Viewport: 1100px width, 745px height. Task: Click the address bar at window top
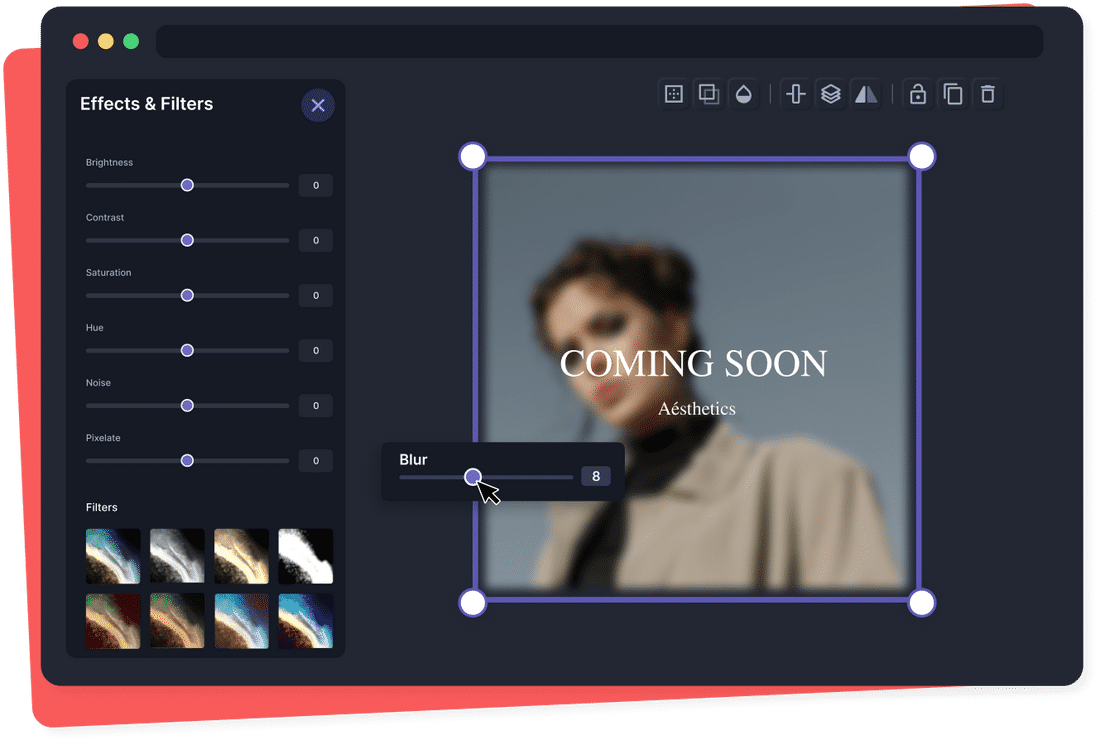pyautogui.click(x=599, y=42)
